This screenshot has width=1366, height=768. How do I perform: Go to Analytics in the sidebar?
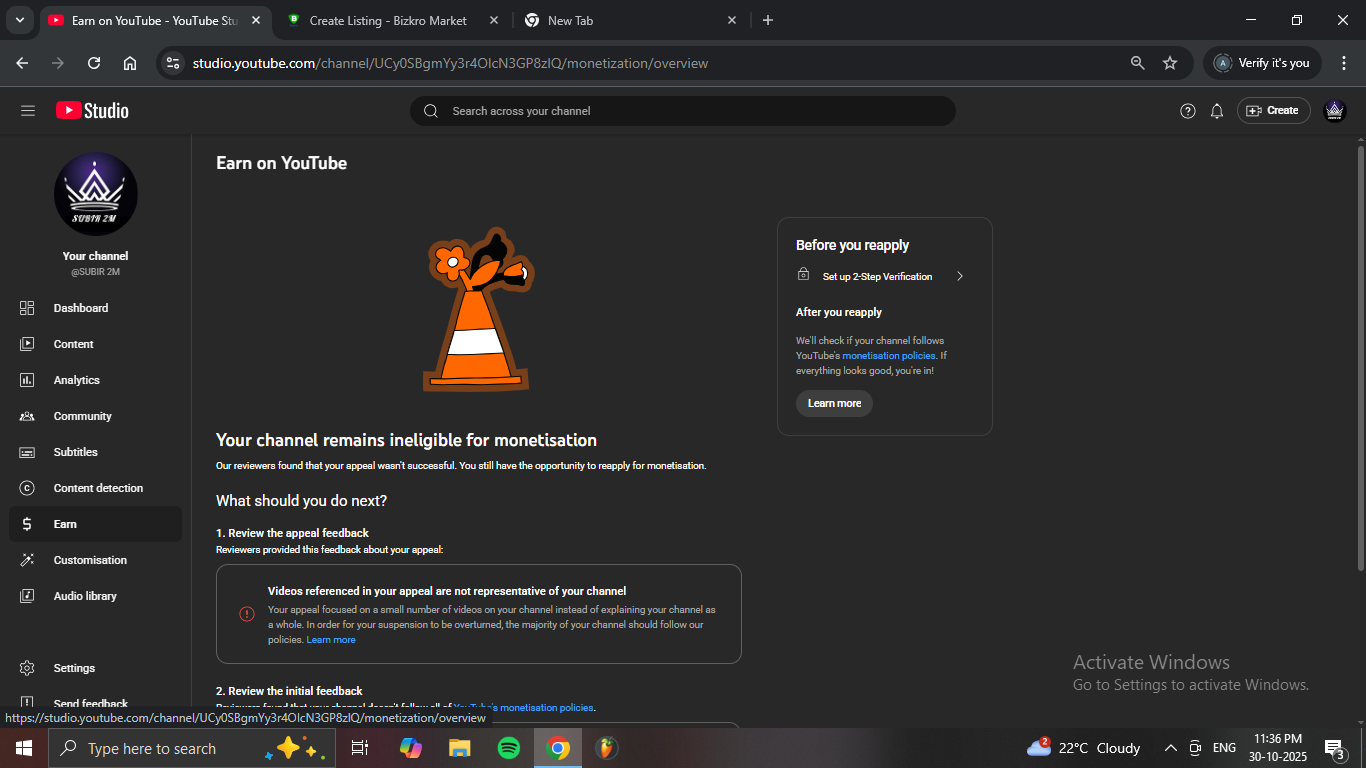[76, 380]
